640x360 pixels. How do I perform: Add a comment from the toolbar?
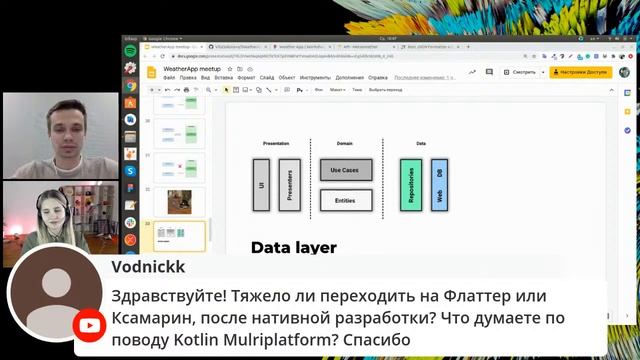[x=287, y=90]
